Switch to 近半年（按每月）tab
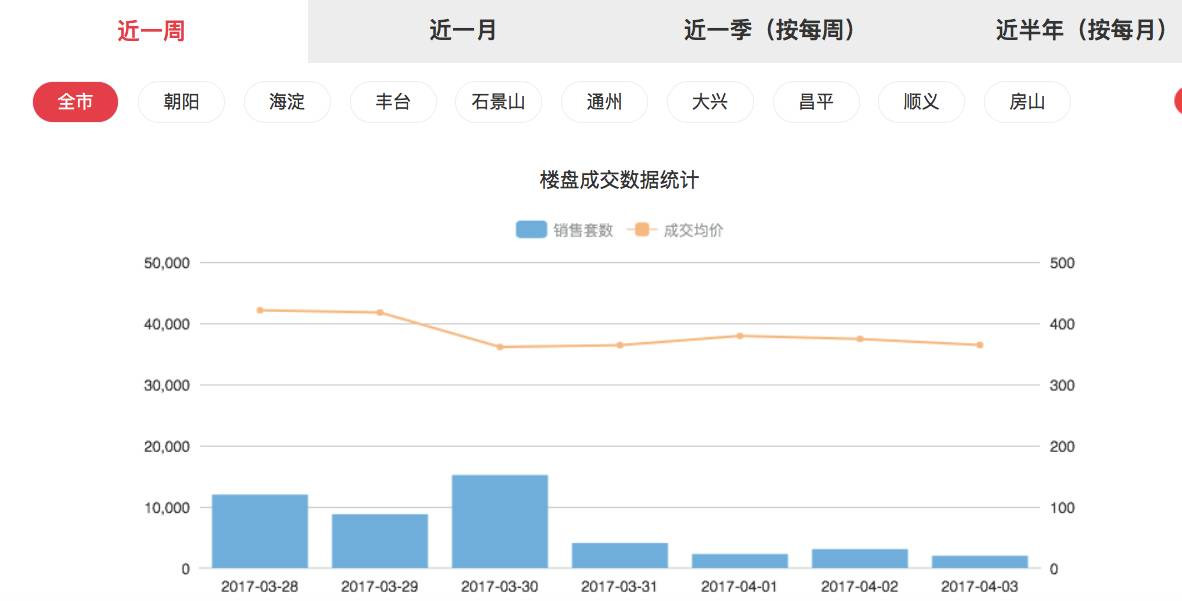Screen dimensions: 1182x601 click(x=1082, y=31)
